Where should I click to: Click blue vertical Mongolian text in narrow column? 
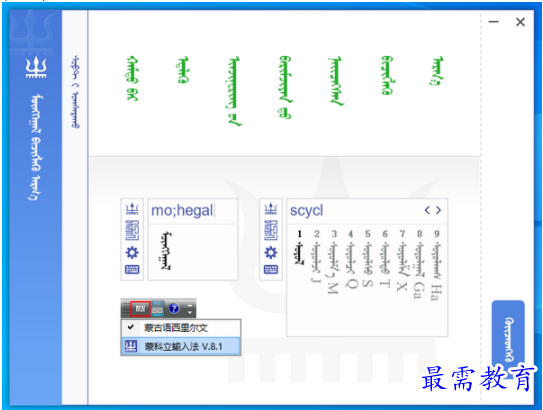pyautogui.click(x=76, y=92)
